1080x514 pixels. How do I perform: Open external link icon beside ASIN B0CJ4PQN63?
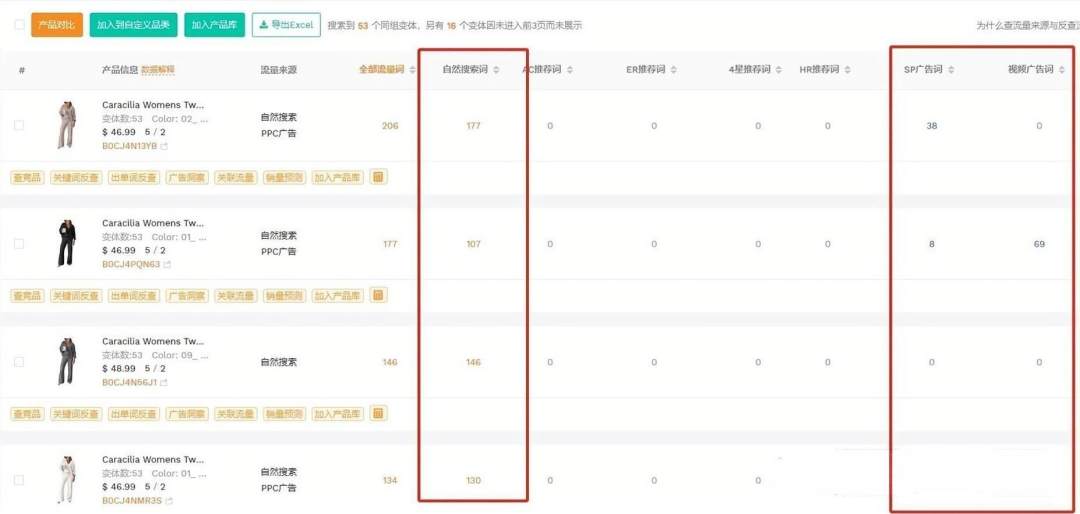(x=167, y=265)
